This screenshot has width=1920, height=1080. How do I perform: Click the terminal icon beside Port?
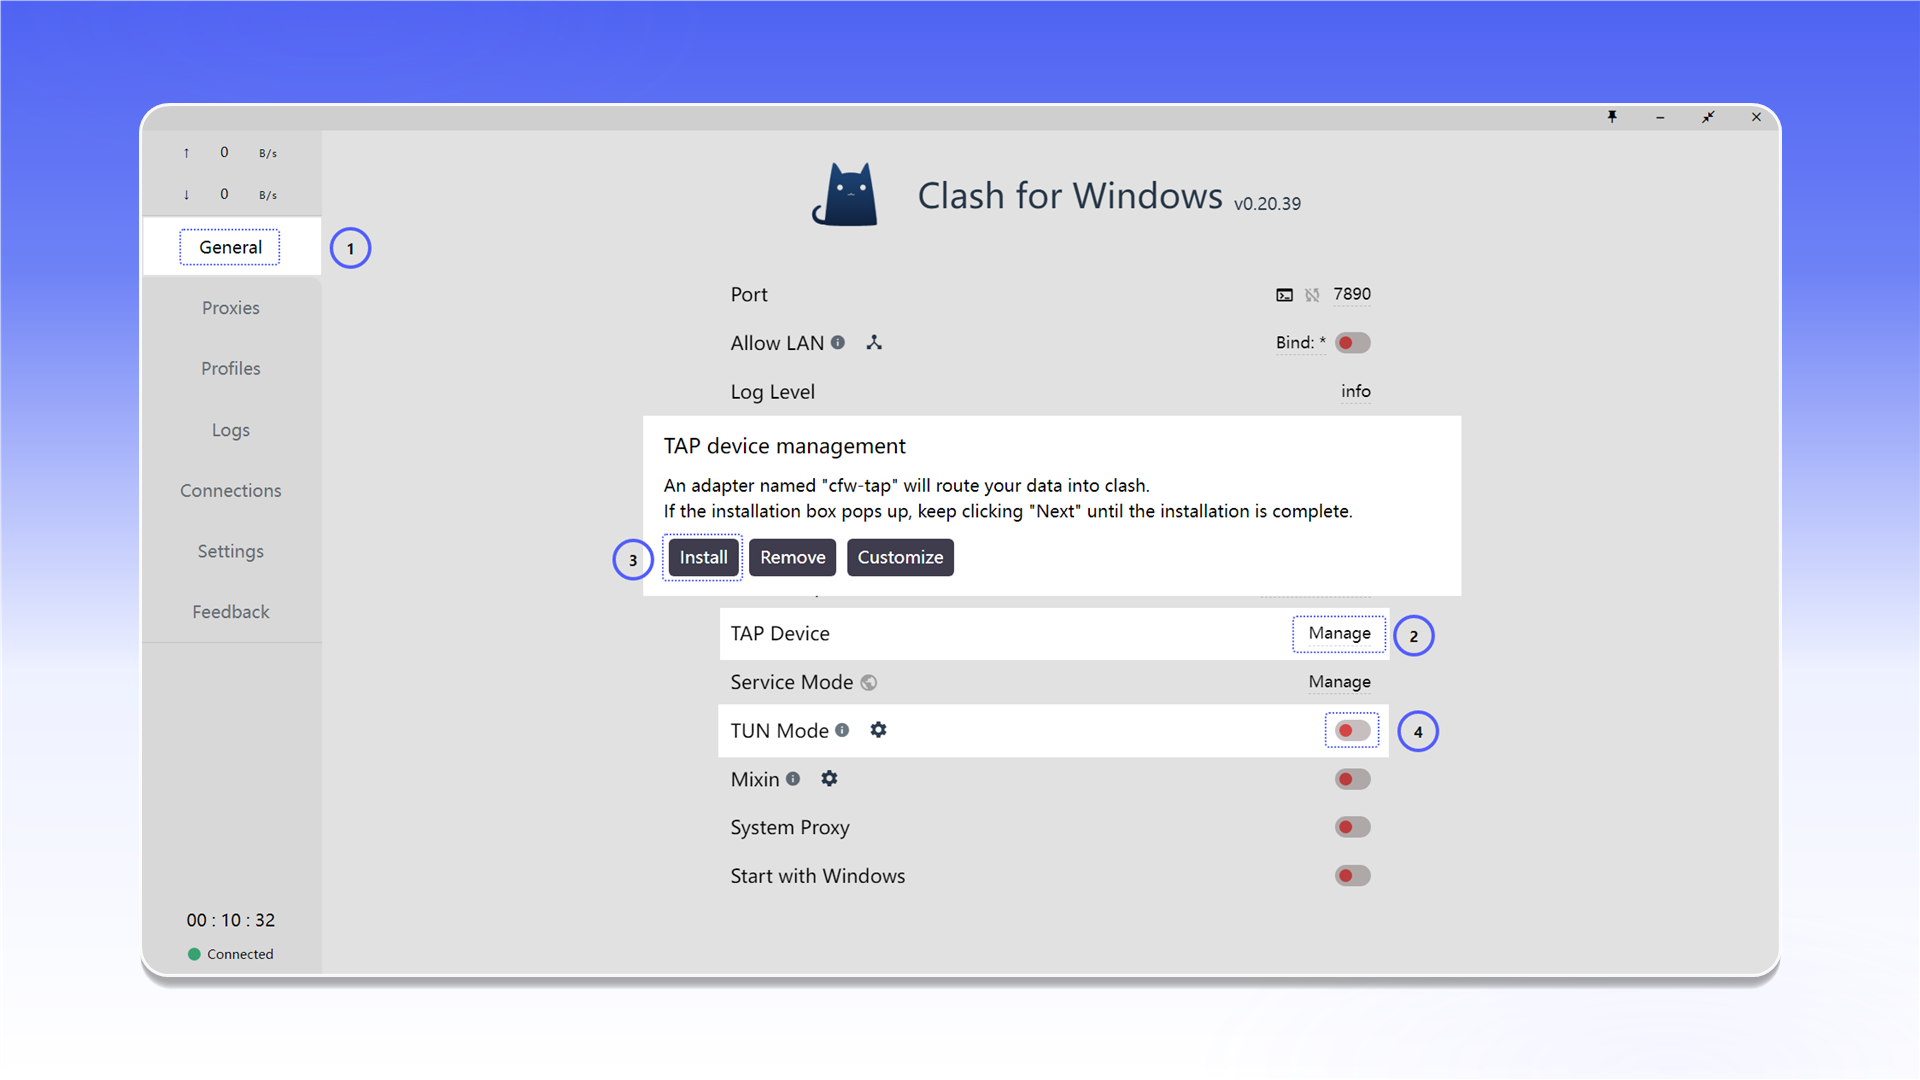tap(1284, 295)
